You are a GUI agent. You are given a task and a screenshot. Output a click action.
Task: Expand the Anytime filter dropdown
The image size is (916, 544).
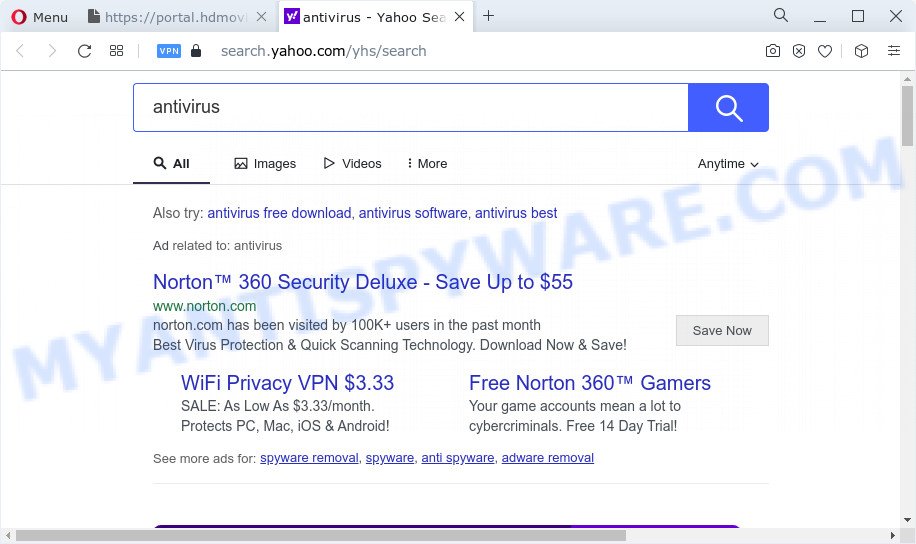[728, 164]
